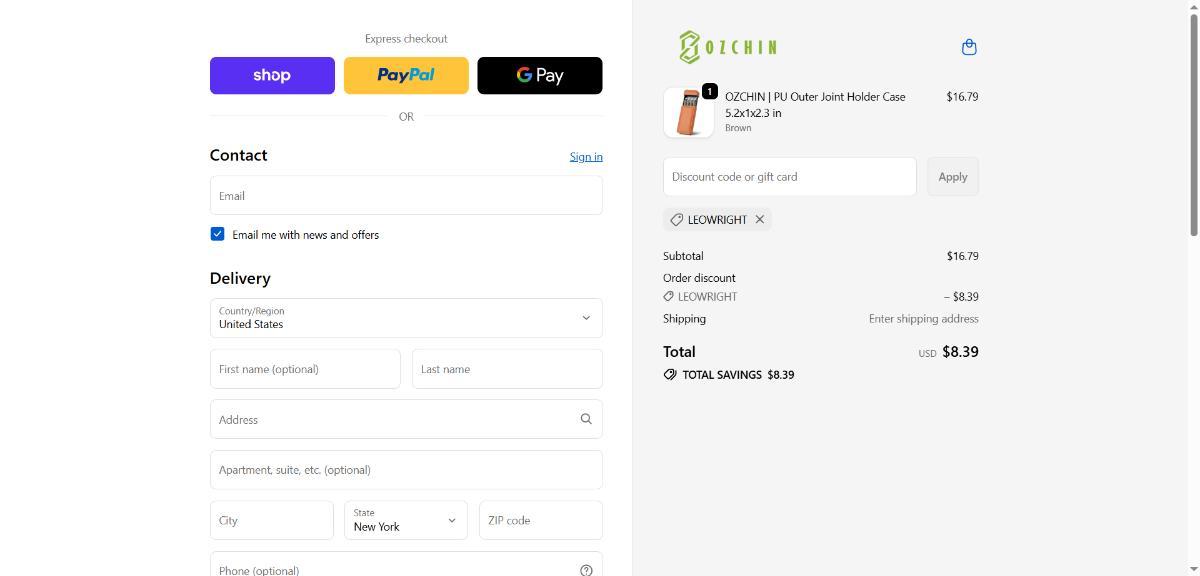Click the ZIP code field
Image resolution: width=1200 pixels, height=576 pixels.
(x=540, y=520)
